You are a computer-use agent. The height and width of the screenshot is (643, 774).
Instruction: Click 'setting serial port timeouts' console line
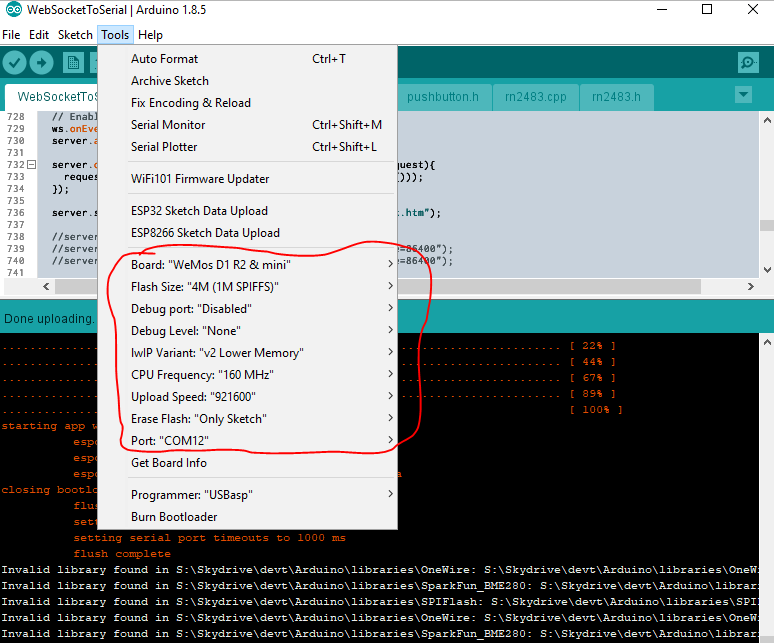click(x=209, y=538)
